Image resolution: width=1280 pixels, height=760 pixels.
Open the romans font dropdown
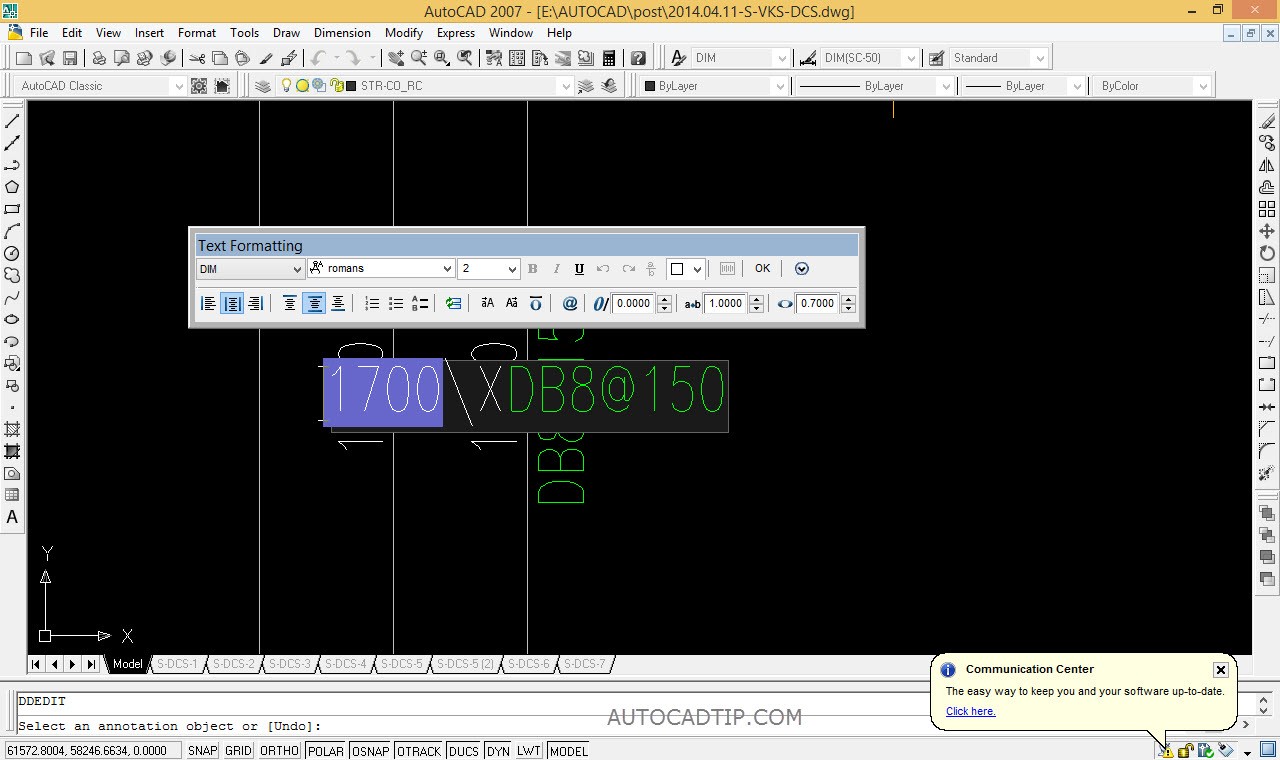[448, 268]
